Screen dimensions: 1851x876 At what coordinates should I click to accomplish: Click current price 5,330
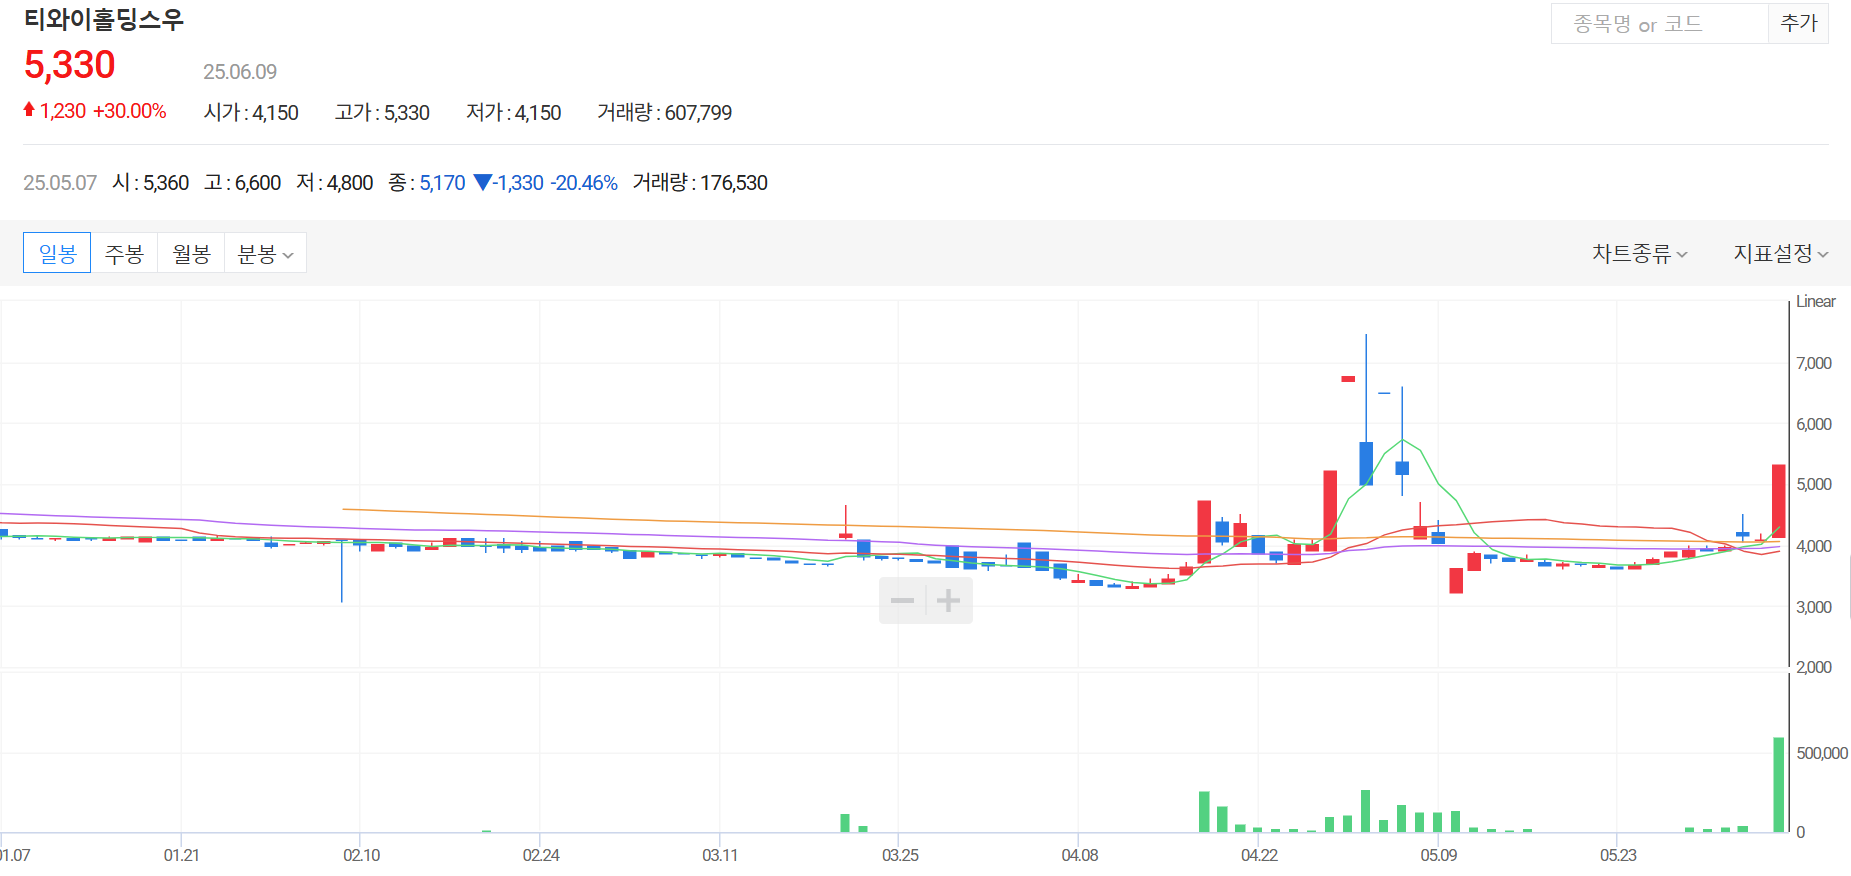(70, 65)
